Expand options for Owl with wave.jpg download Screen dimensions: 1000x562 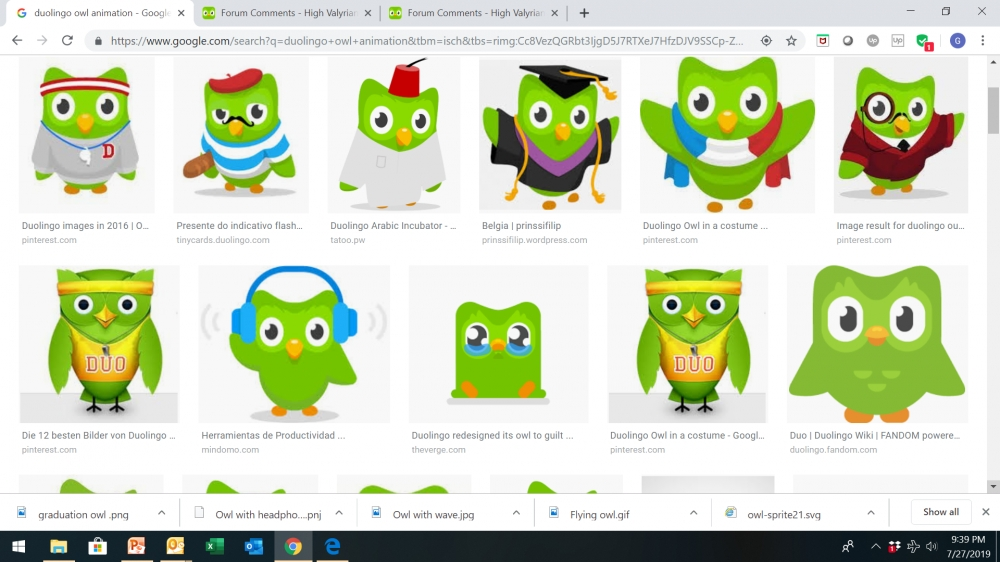click(x=516, y=513)
